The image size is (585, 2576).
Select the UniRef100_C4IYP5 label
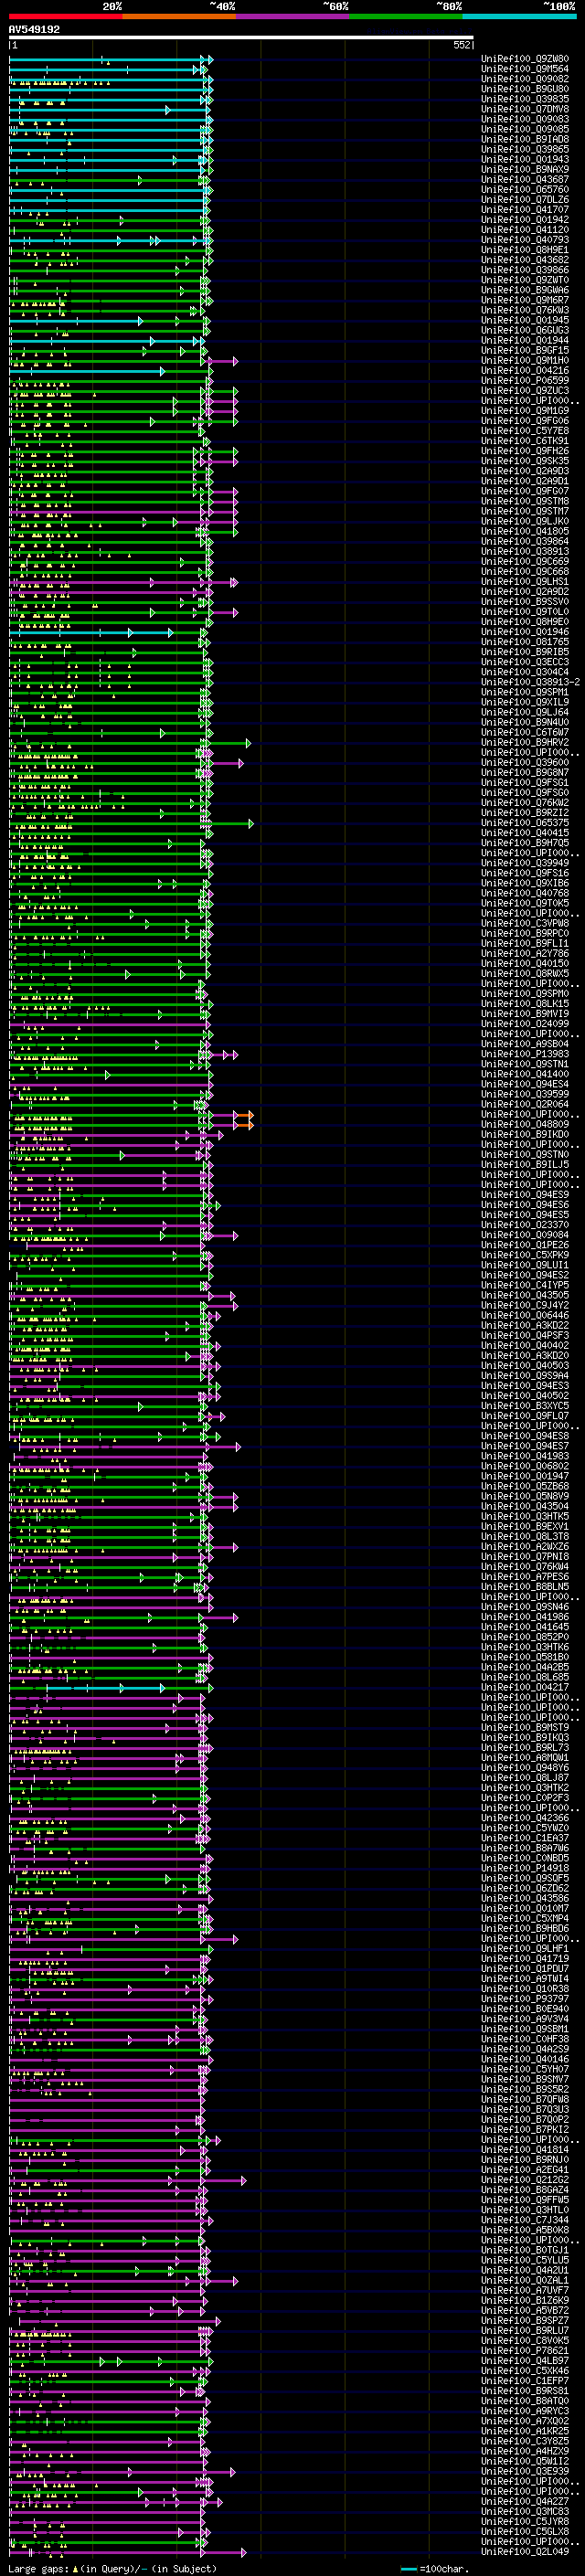(x=525, y=1285)
